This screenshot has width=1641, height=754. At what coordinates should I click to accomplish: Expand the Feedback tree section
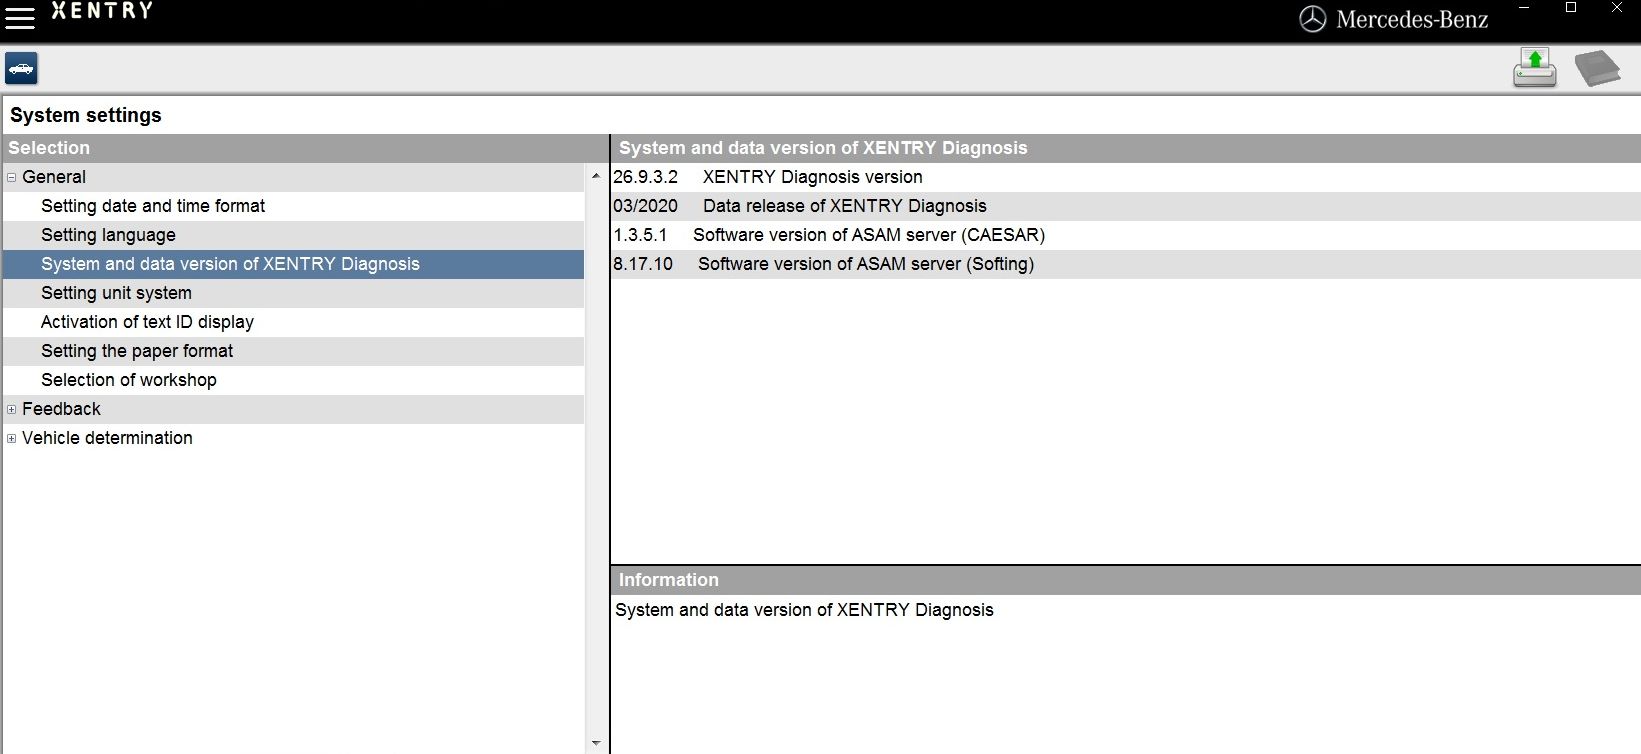(12, 410)
